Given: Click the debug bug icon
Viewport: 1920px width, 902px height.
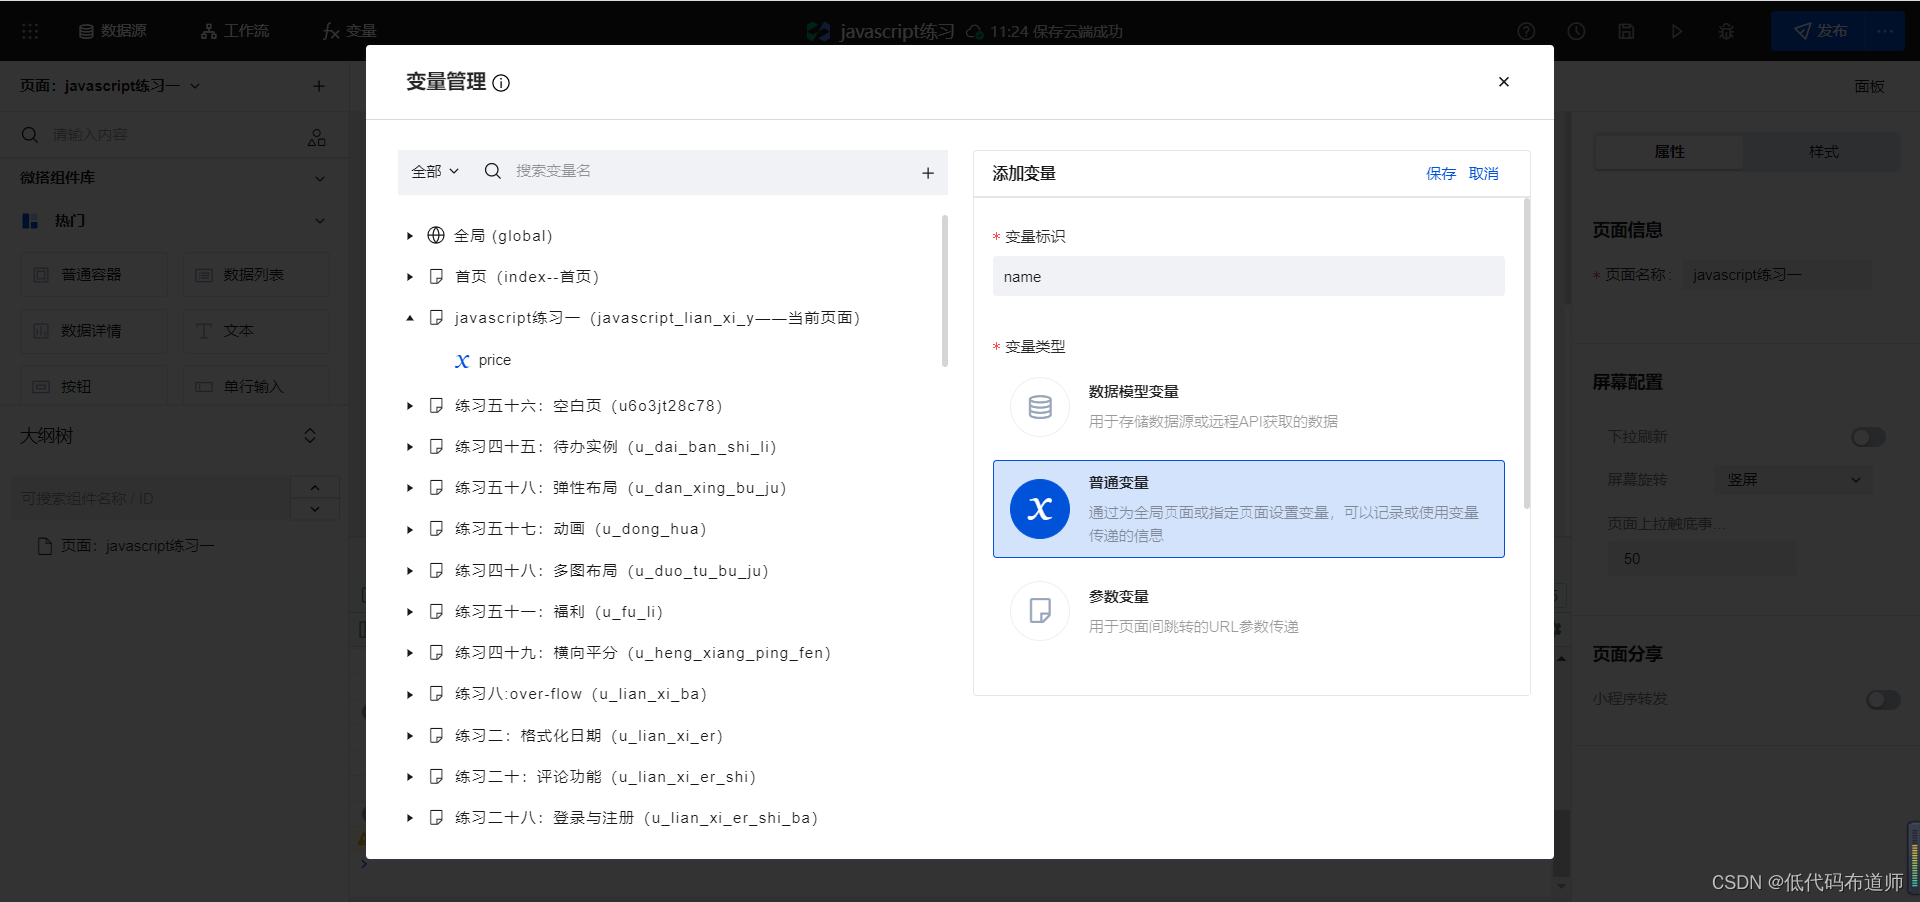Looking at the screenshot, I should [x=1726, y=31].
